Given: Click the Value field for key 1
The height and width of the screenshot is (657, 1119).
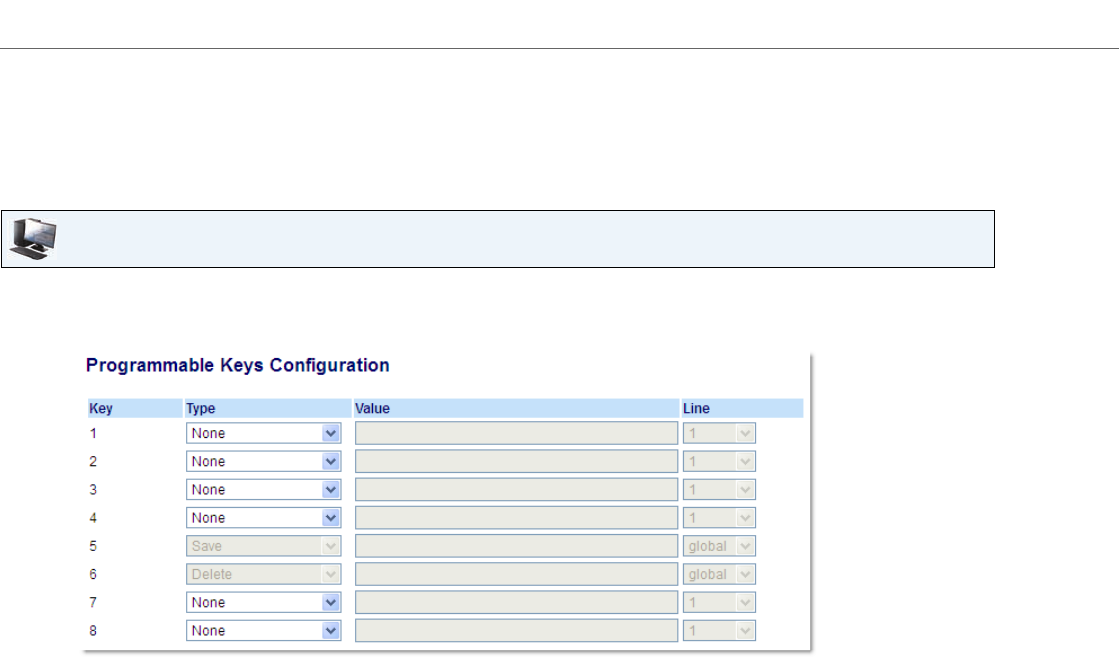Looking at the screenshot, I should 516,434.
